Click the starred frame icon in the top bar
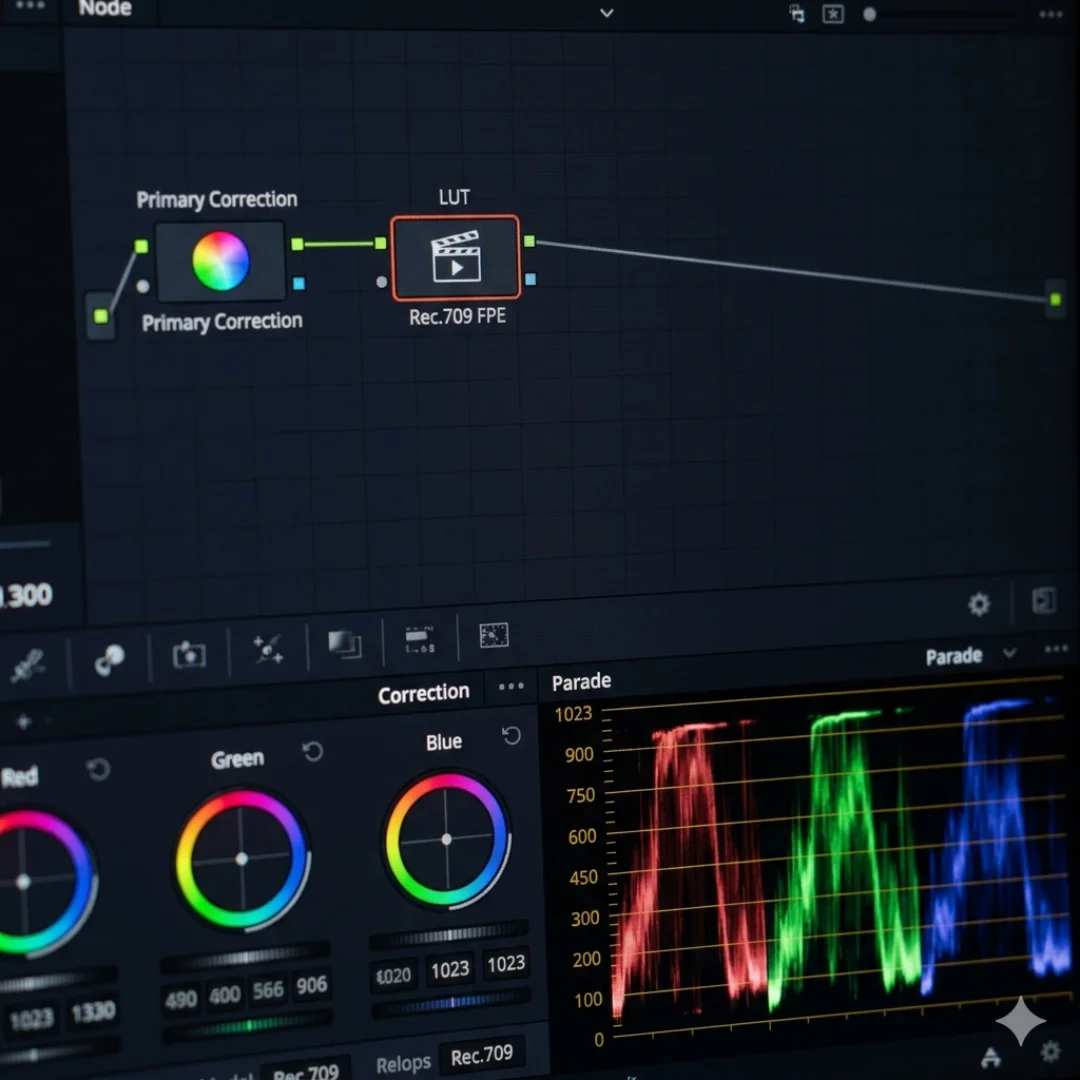1080x1080 pixels. click(x=833, y=14)
